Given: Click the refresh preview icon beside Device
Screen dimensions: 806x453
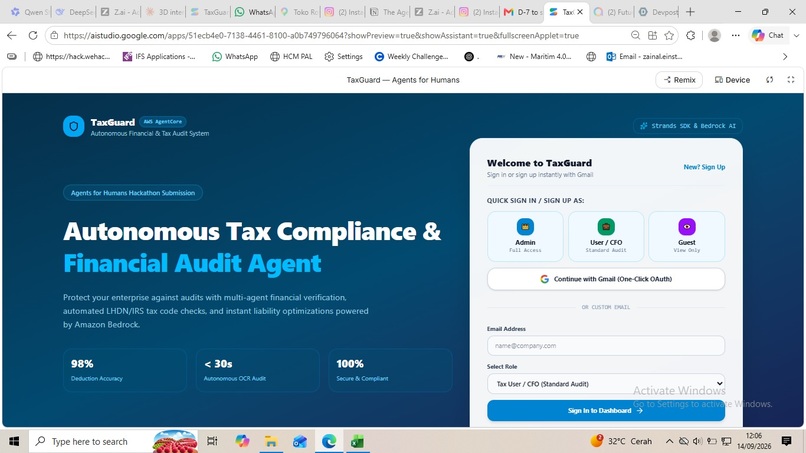Looking at the screenshot, I should click(x=770, y=80).
